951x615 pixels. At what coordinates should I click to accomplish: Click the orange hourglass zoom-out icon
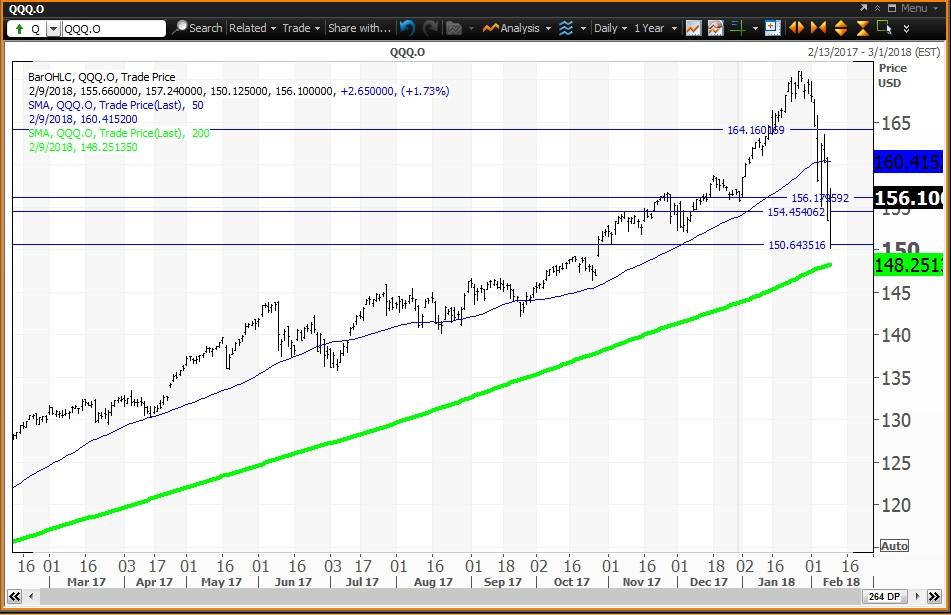864,27
